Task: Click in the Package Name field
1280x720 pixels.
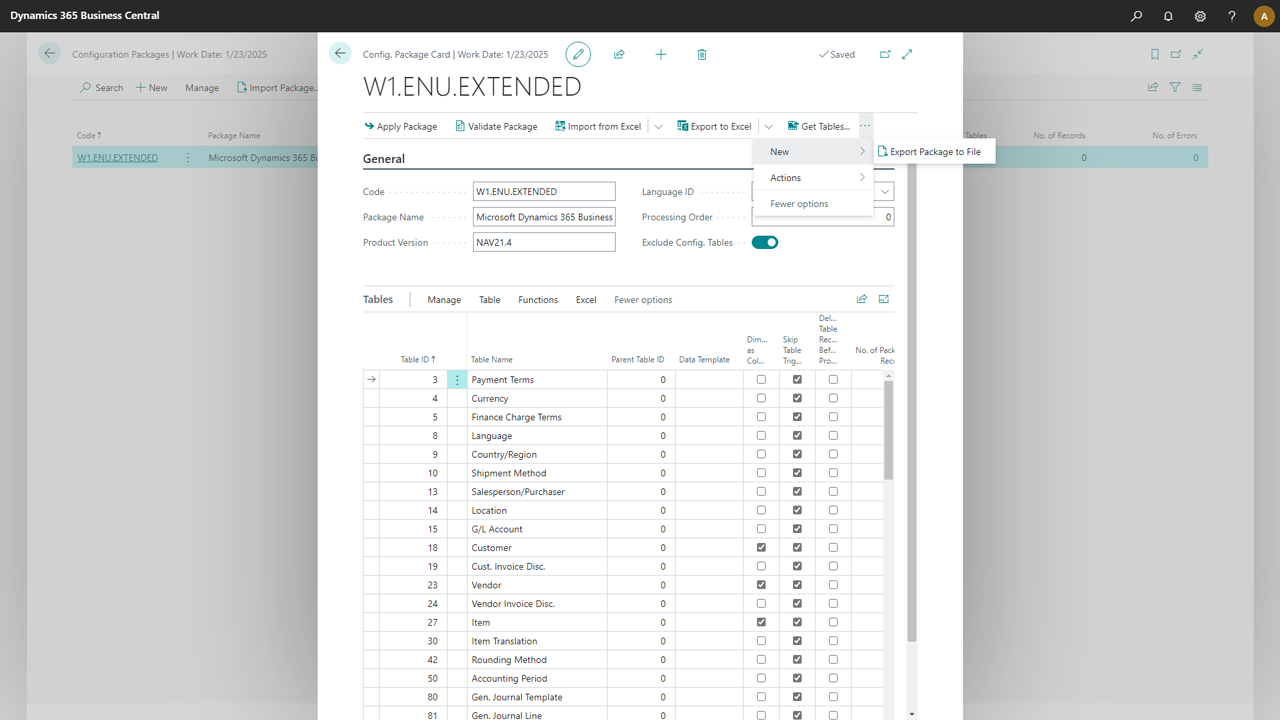Action: 544,217
